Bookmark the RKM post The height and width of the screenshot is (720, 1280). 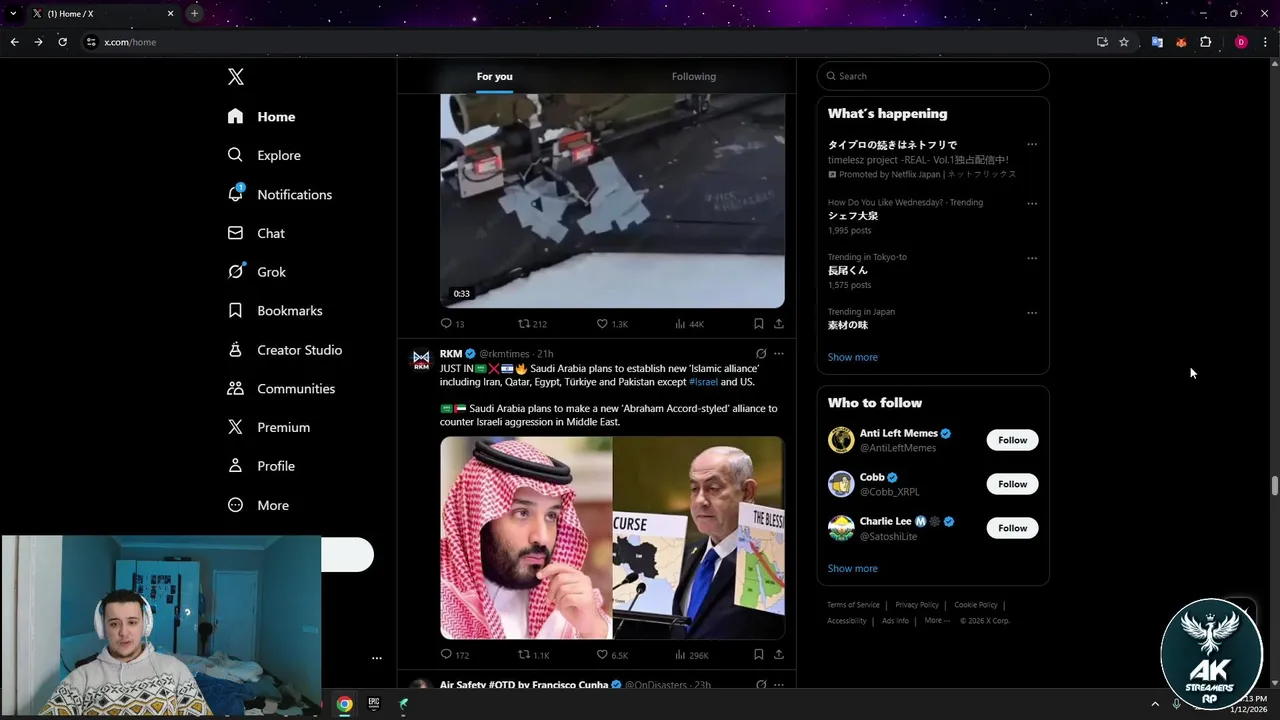coord(758,655)
